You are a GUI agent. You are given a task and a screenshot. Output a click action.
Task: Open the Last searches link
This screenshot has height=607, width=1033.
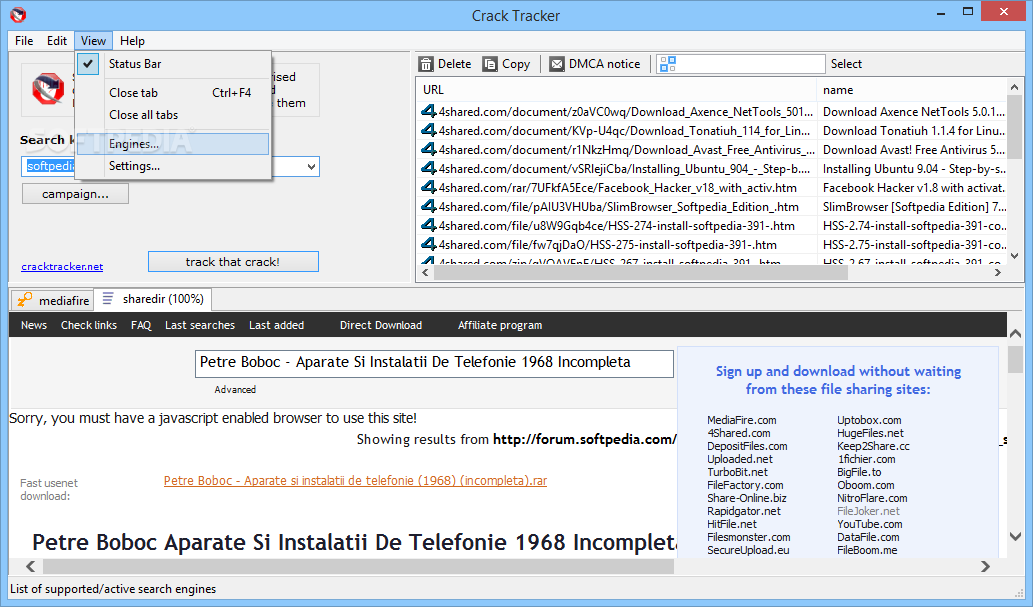point(200,325)
